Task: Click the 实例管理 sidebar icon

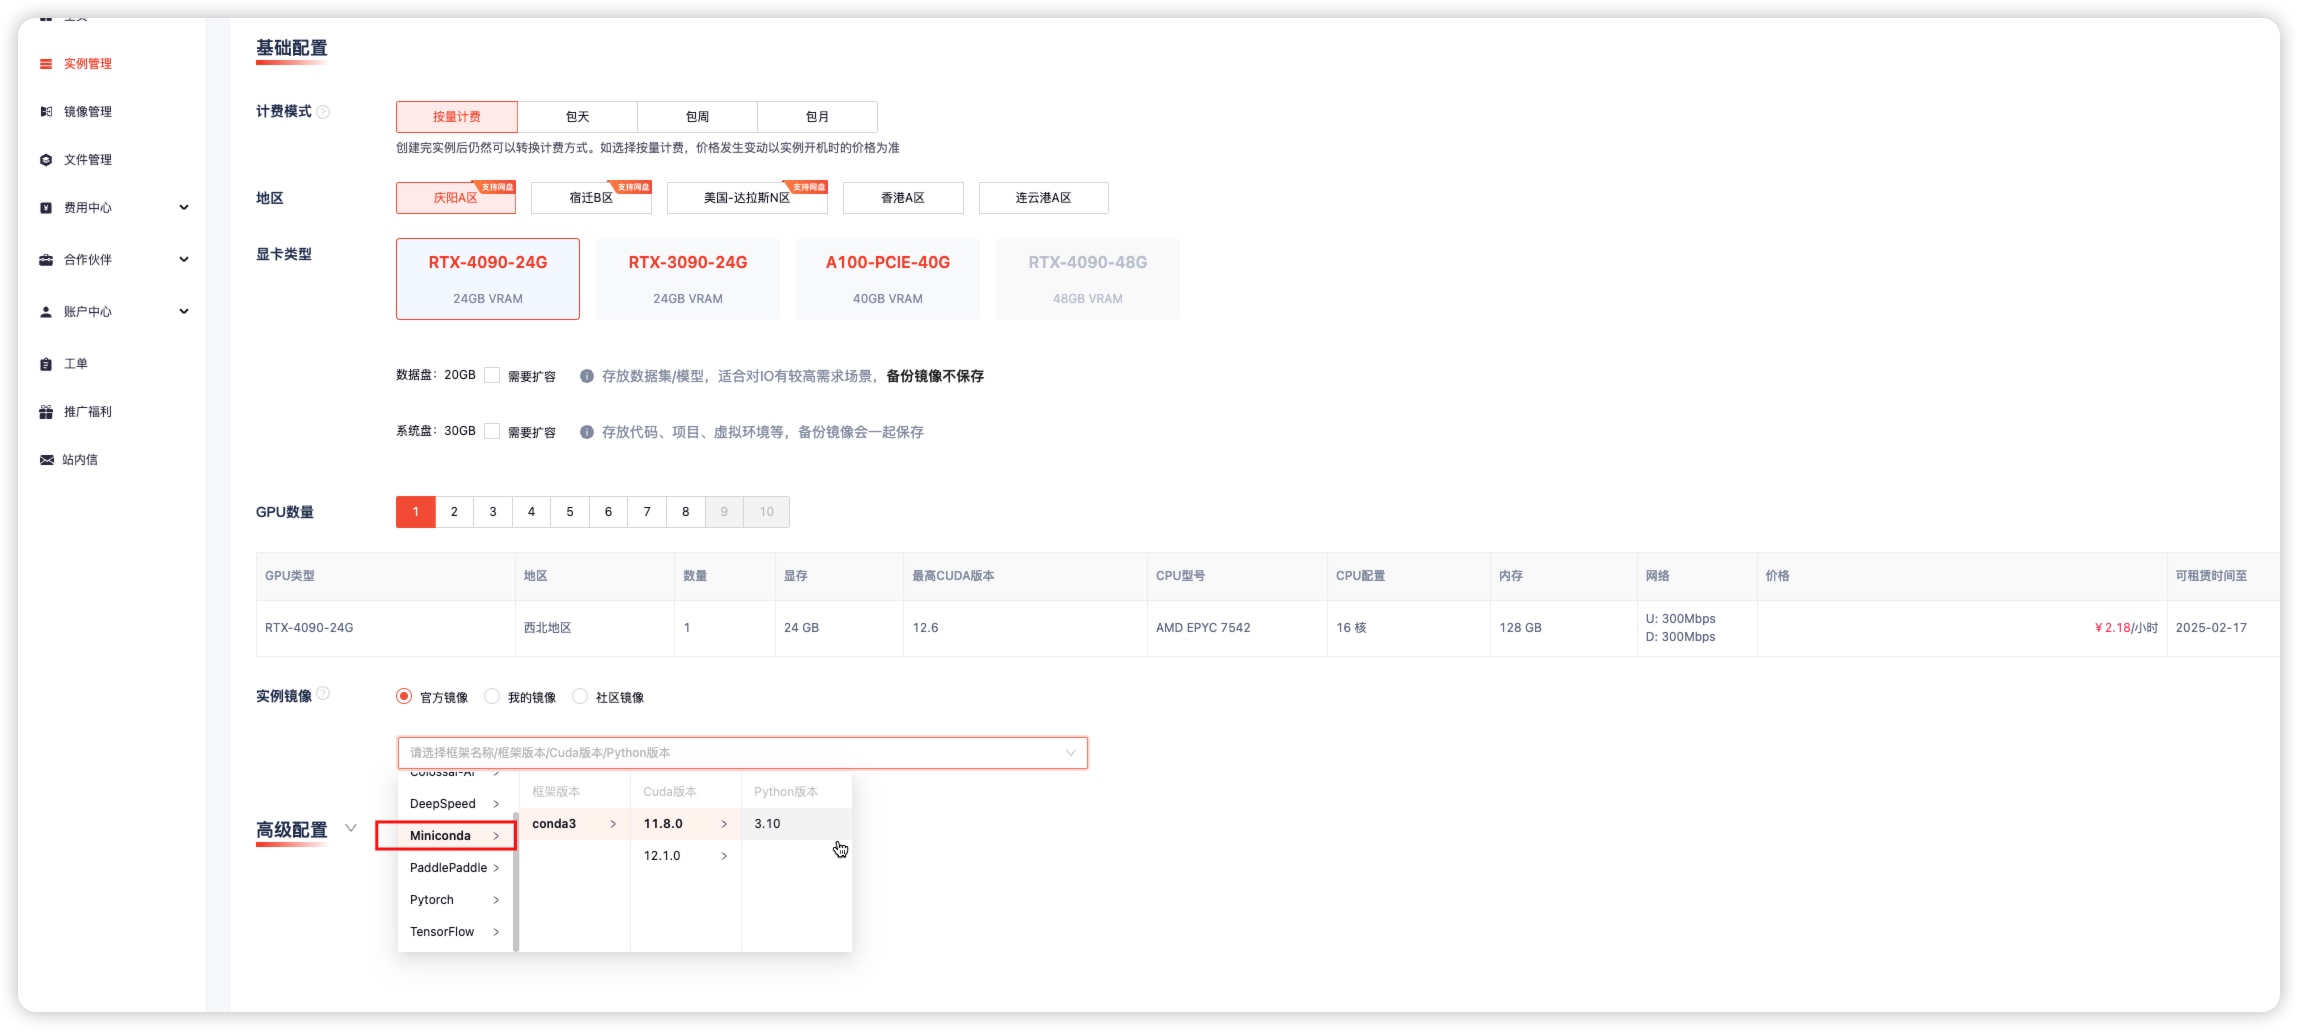Action: tap(46, 64)
